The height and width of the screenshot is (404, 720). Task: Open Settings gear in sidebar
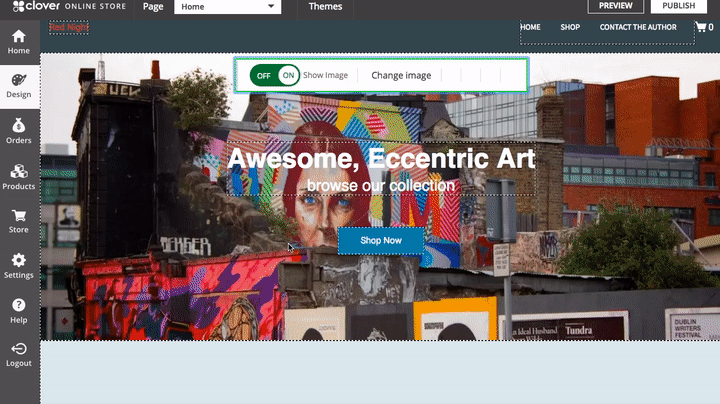click(x=19, y=260)
